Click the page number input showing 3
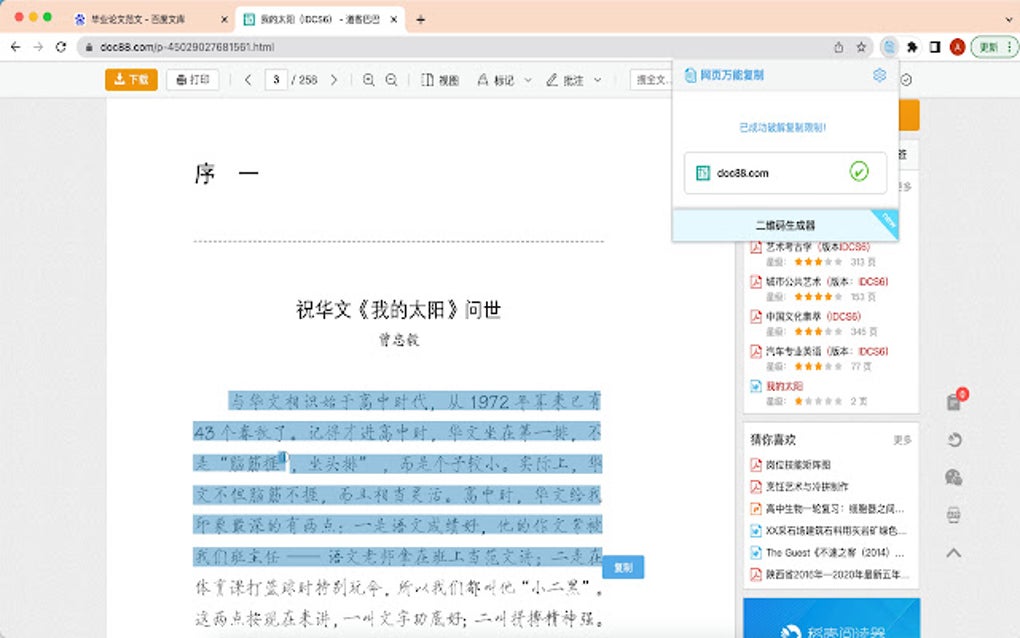This screenshot has height=638, width=1020. point(276,80)
